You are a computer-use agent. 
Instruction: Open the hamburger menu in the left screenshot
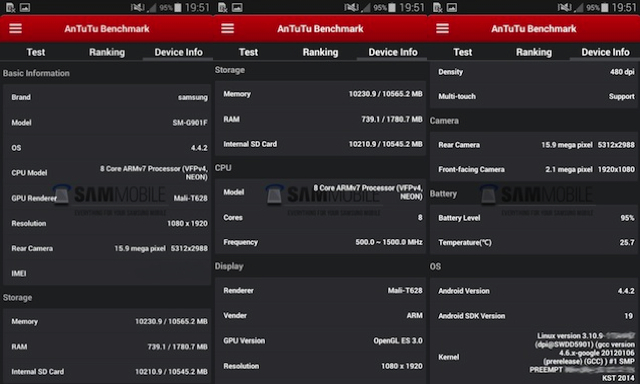coord(16,29)
